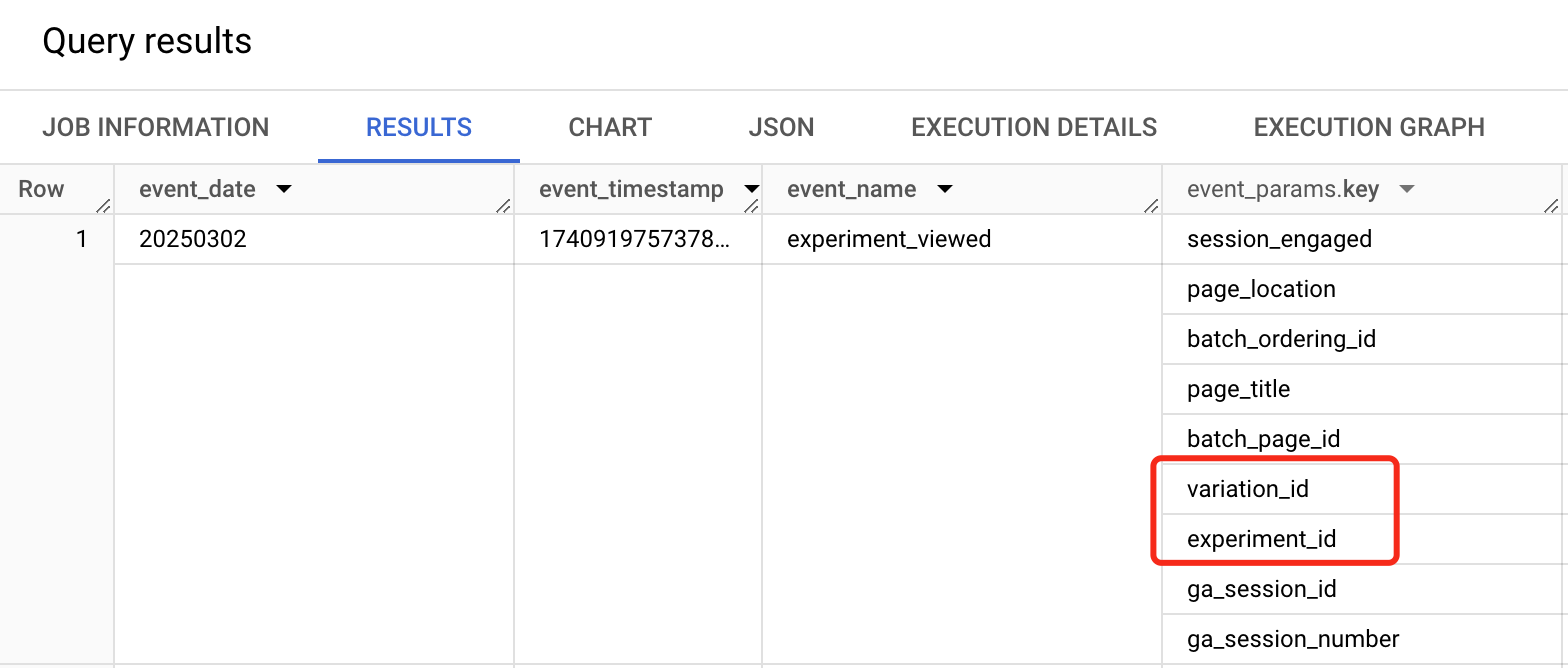Click the Row column resize handle
Image resolution: width=1568 pixels, height=668 pixels.
coord(103,206)
